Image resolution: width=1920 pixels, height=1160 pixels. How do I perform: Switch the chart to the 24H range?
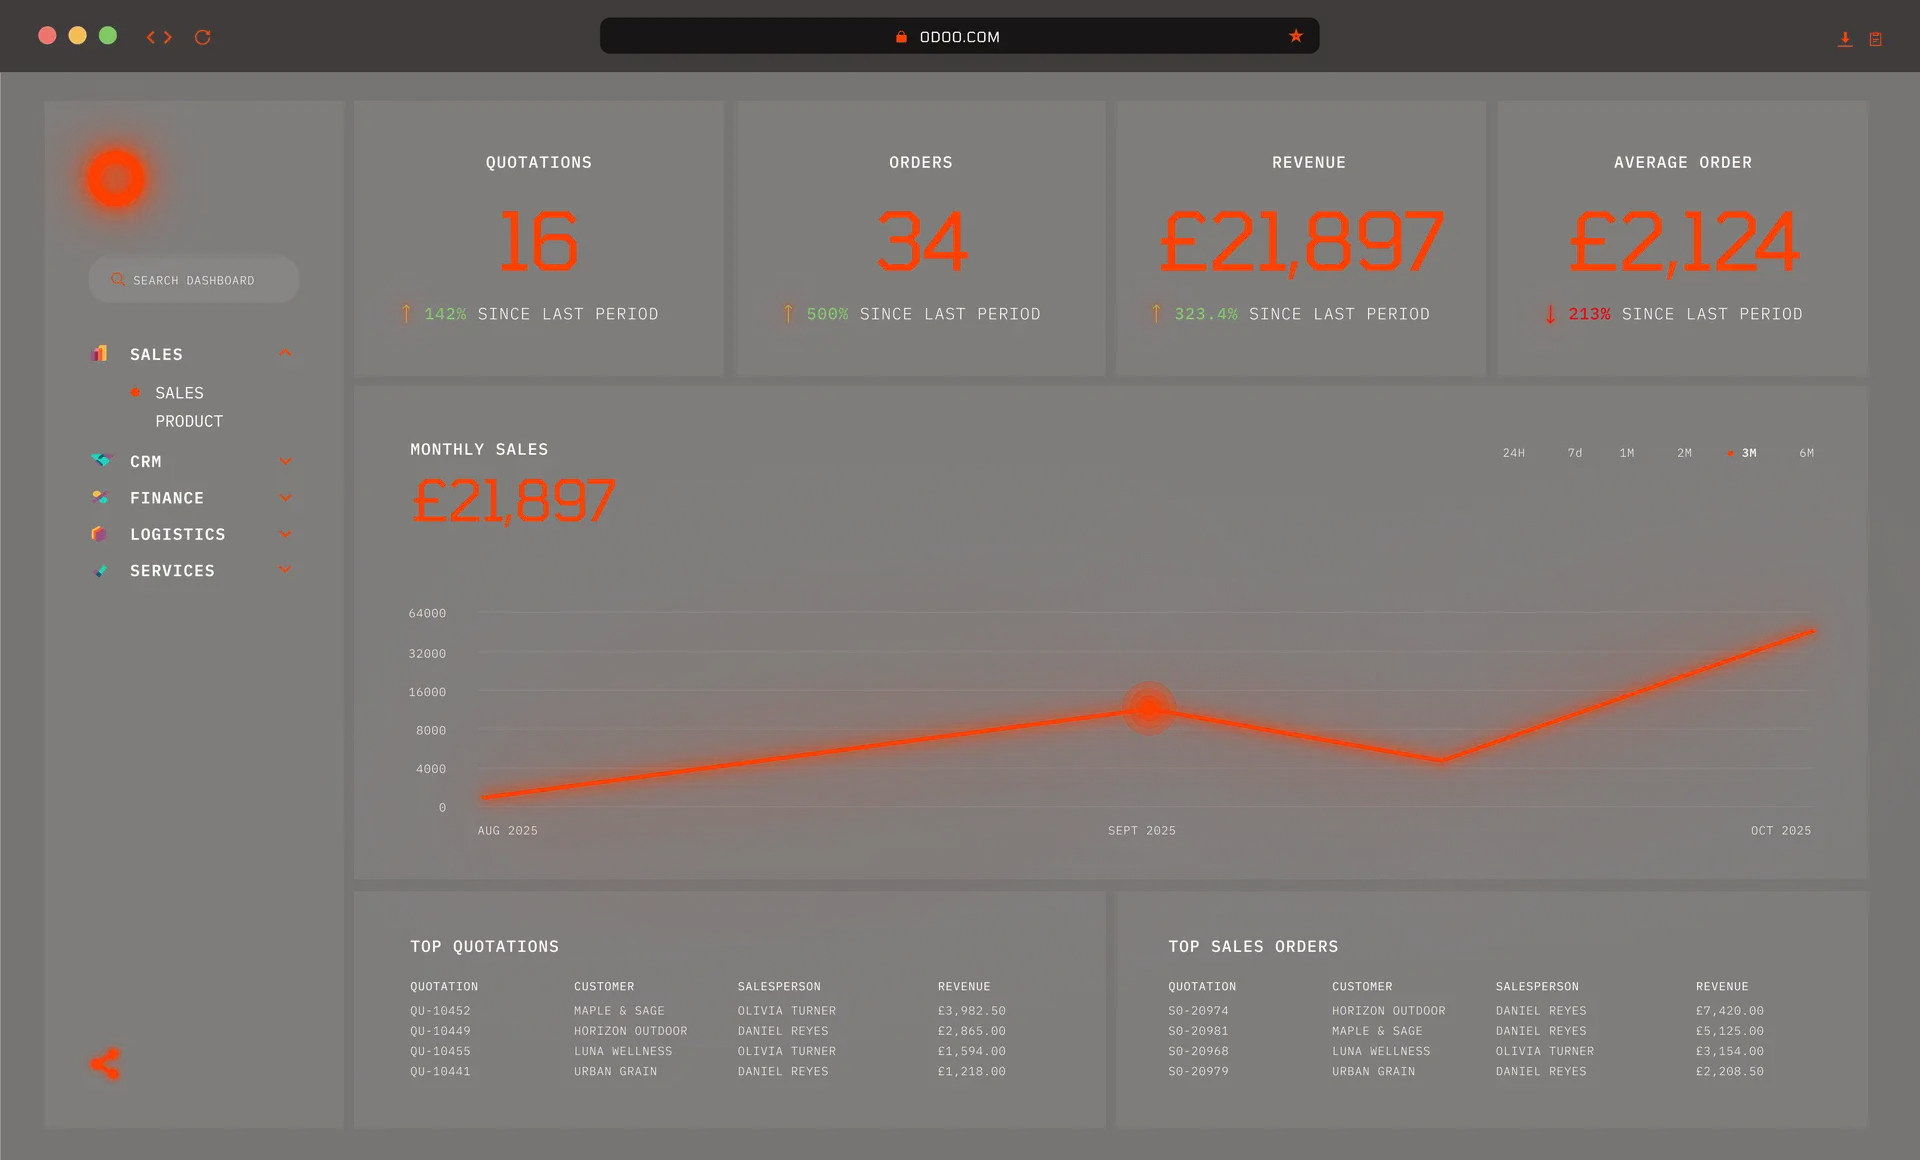[1513, 453]
